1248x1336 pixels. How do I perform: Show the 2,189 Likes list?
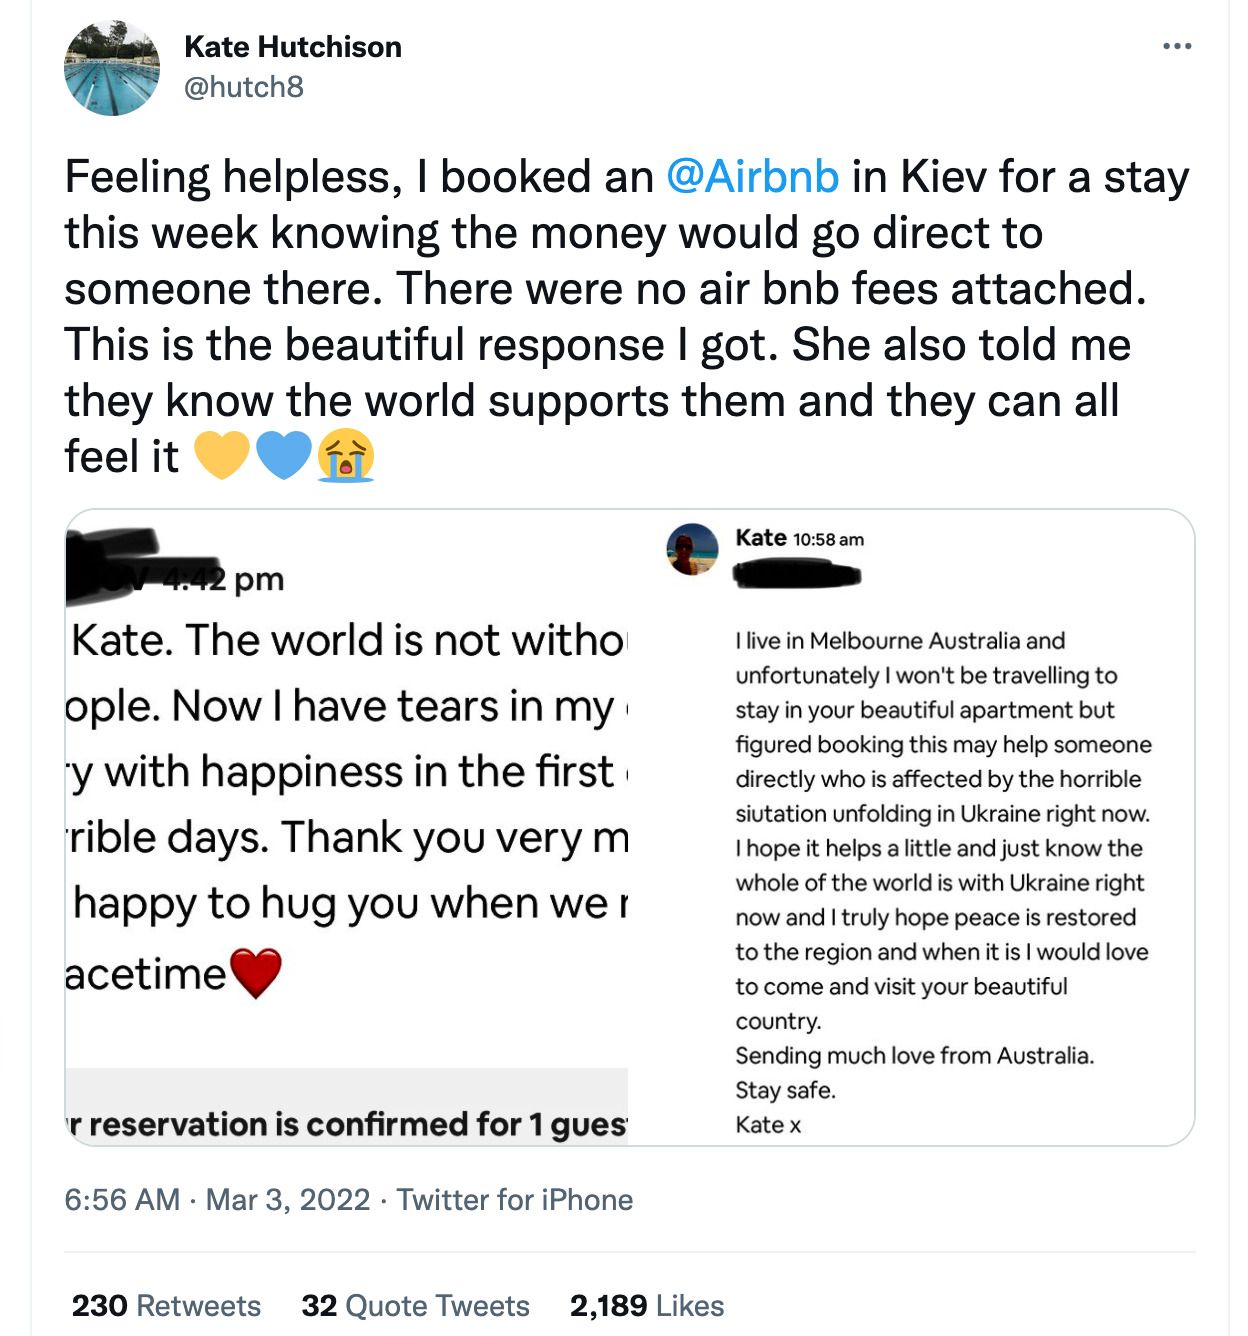(647, 1305)
